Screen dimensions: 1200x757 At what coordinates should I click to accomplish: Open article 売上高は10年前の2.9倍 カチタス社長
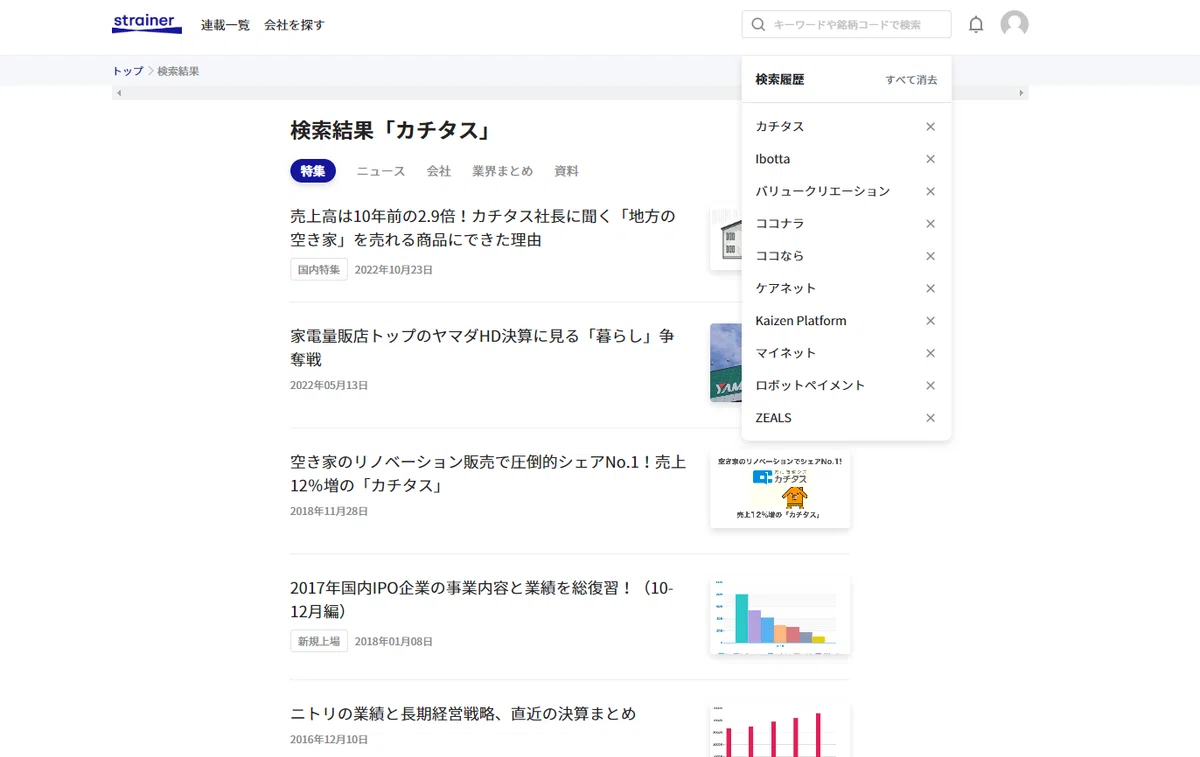(x=483, y=228)
